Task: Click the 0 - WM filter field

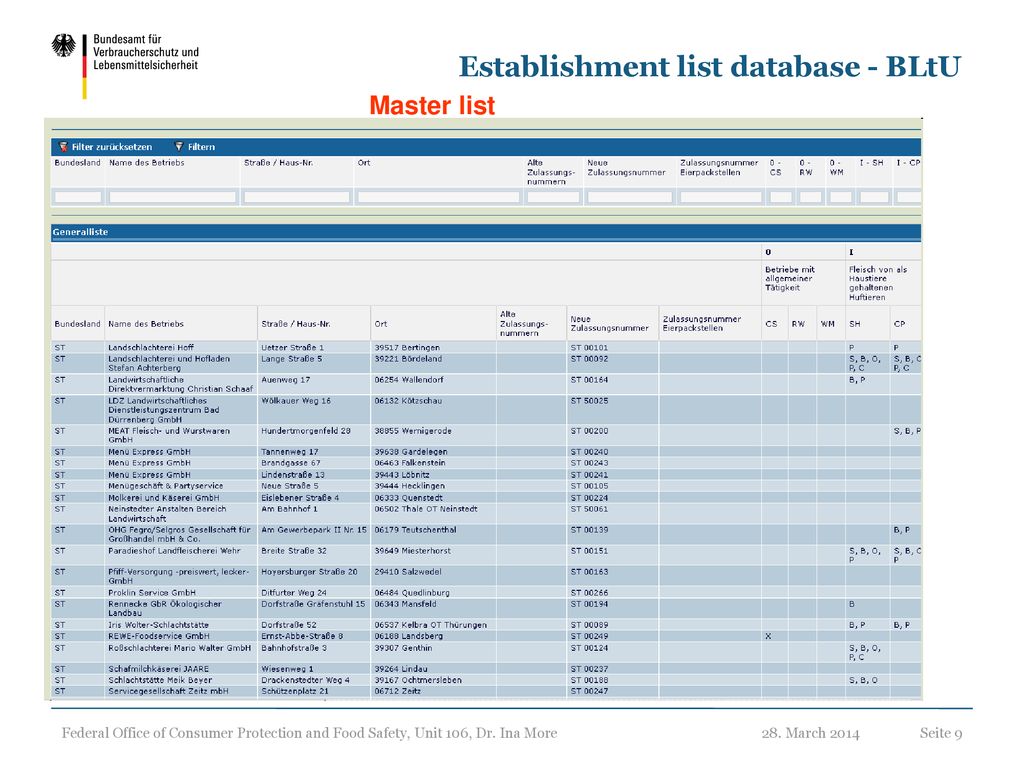Action: (840, 197)
